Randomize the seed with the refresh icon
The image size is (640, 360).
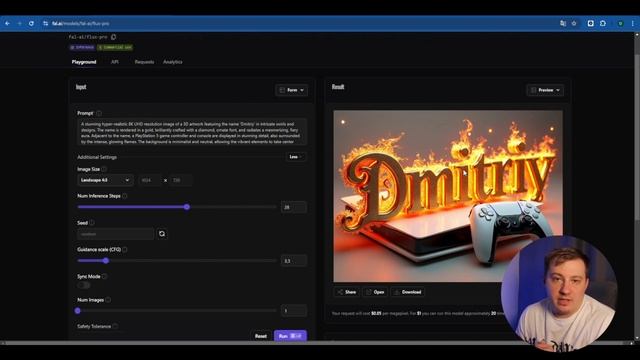point(162,234)
